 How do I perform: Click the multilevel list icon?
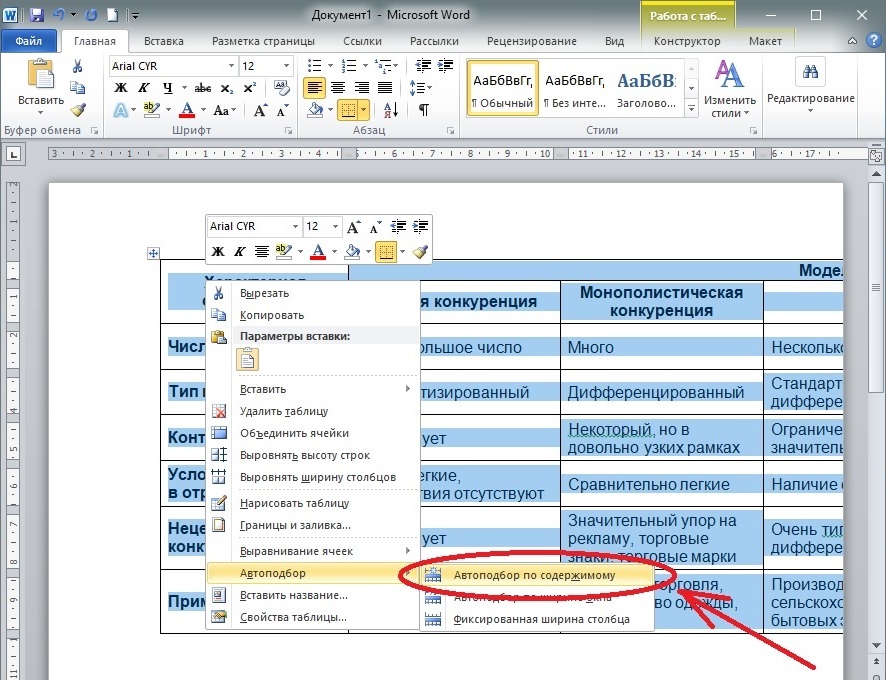tap(383, 66)
